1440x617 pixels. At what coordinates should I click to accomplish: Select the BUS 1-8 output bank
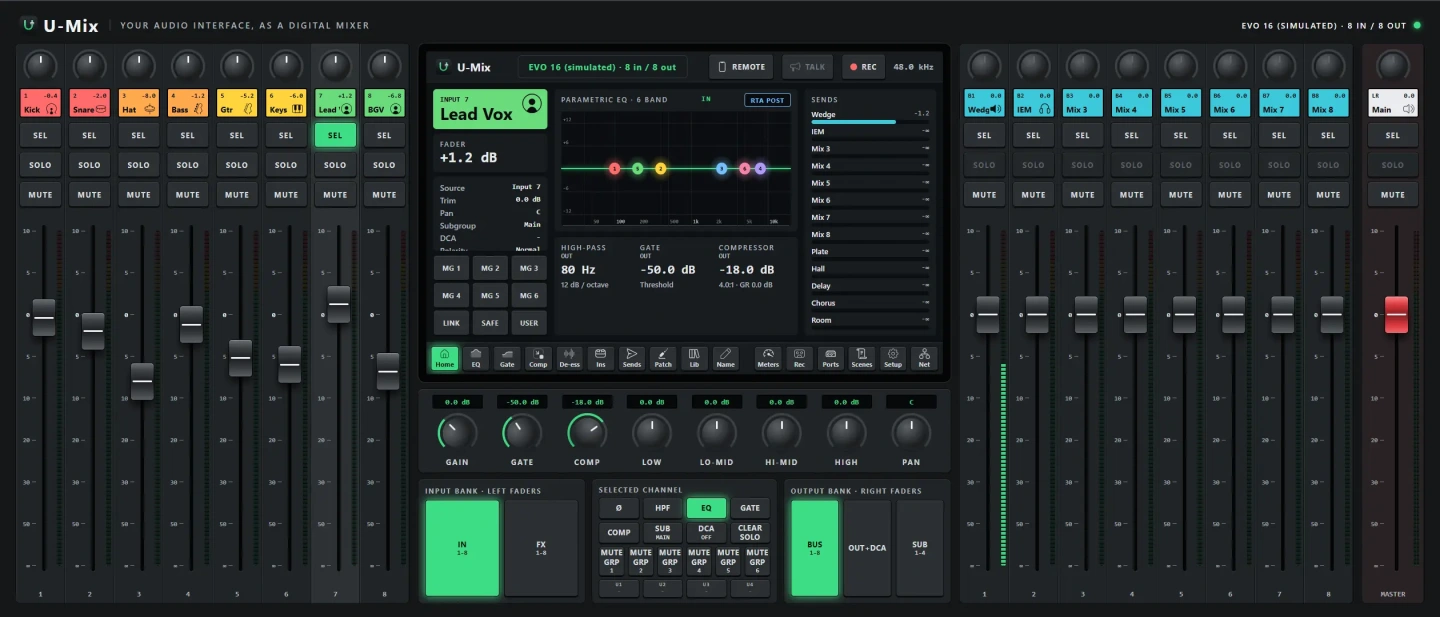814,548
